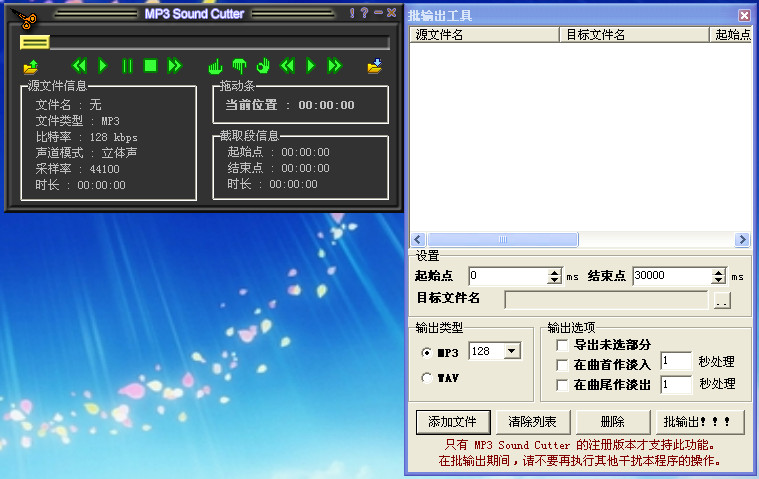Click the yellow slider thumb on the seek bar
Viewport: 759px width, 479px height.
point(34,43)
